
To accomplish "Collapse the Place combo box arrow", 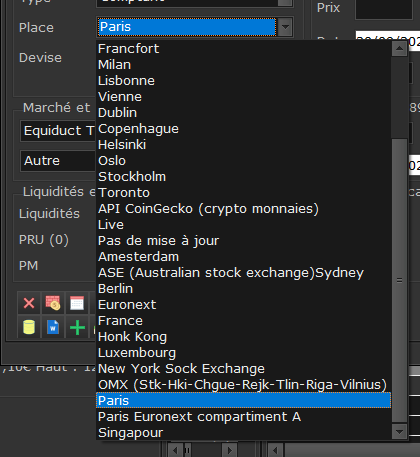I will [285, 27].
